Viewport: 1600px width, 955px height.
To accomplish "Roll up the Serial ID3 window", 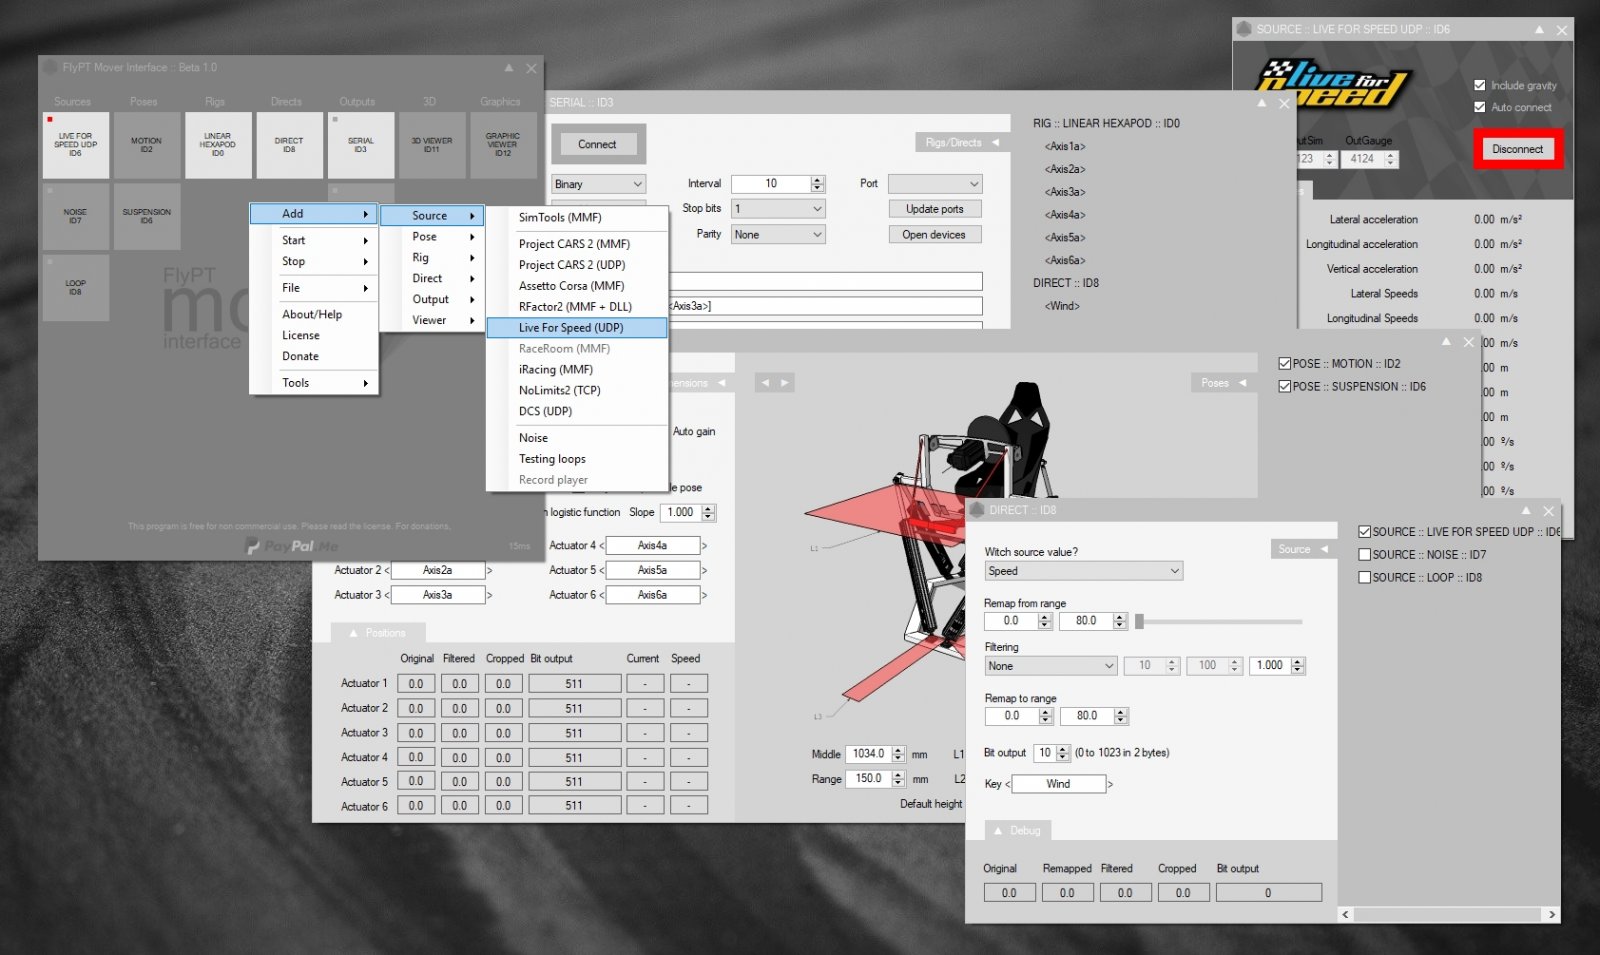I will pos(1262,103).
